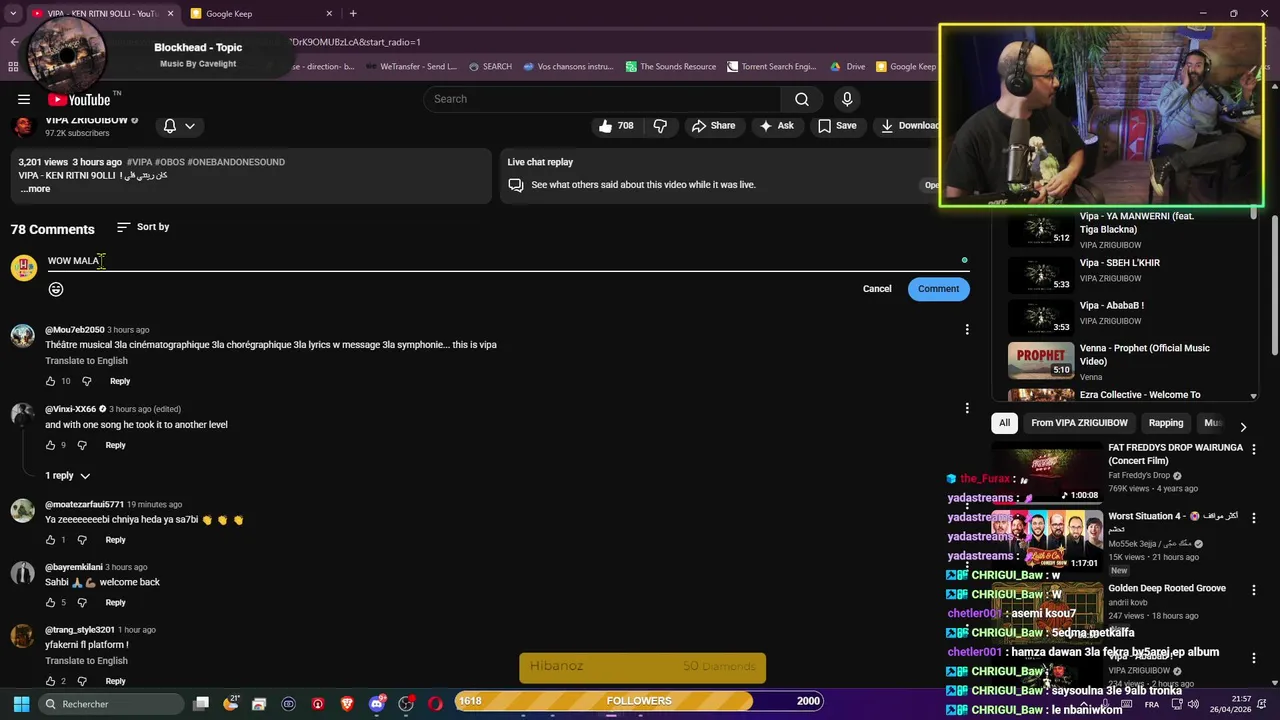The width and height of the screenshot is (1280, 720).
Task: Cancel the comment draft
Action: coord(877,289)
